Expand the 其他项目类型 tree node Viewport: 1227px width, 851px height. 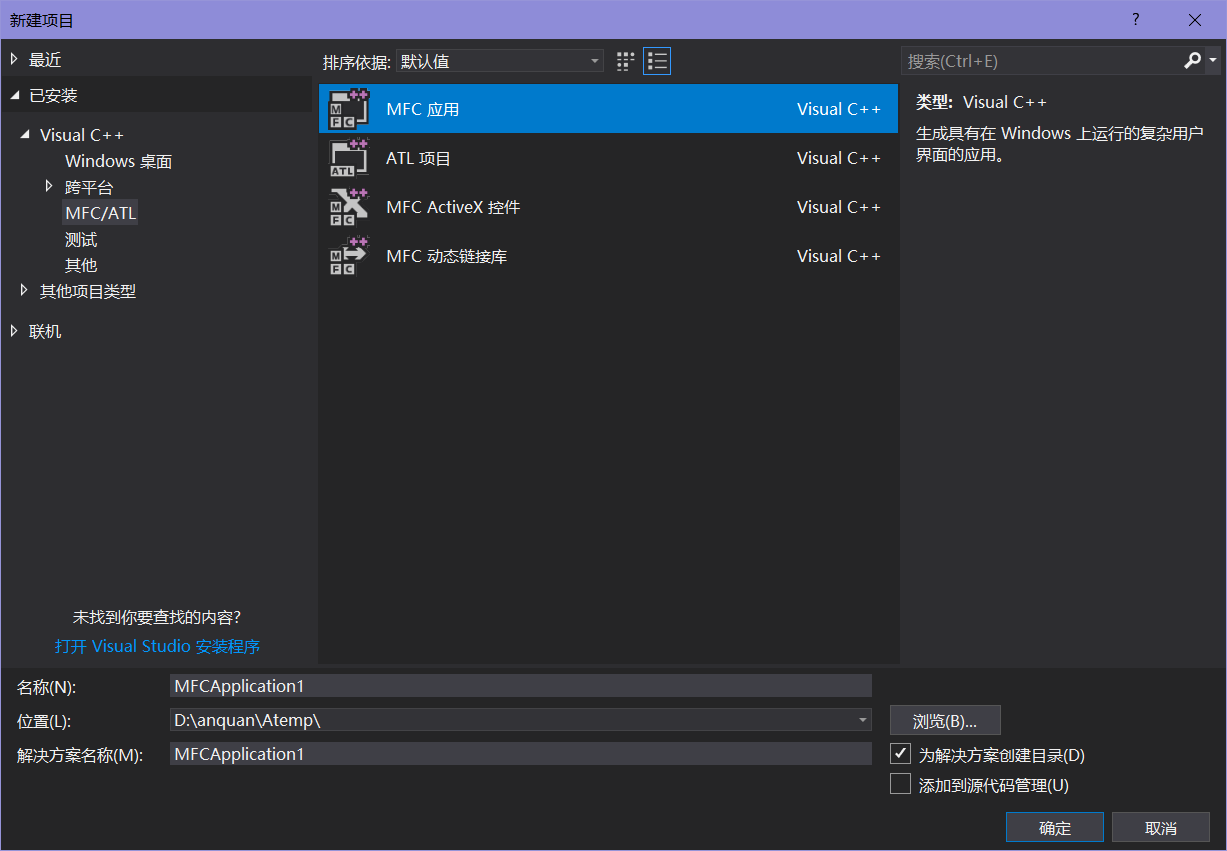[25, 291]
